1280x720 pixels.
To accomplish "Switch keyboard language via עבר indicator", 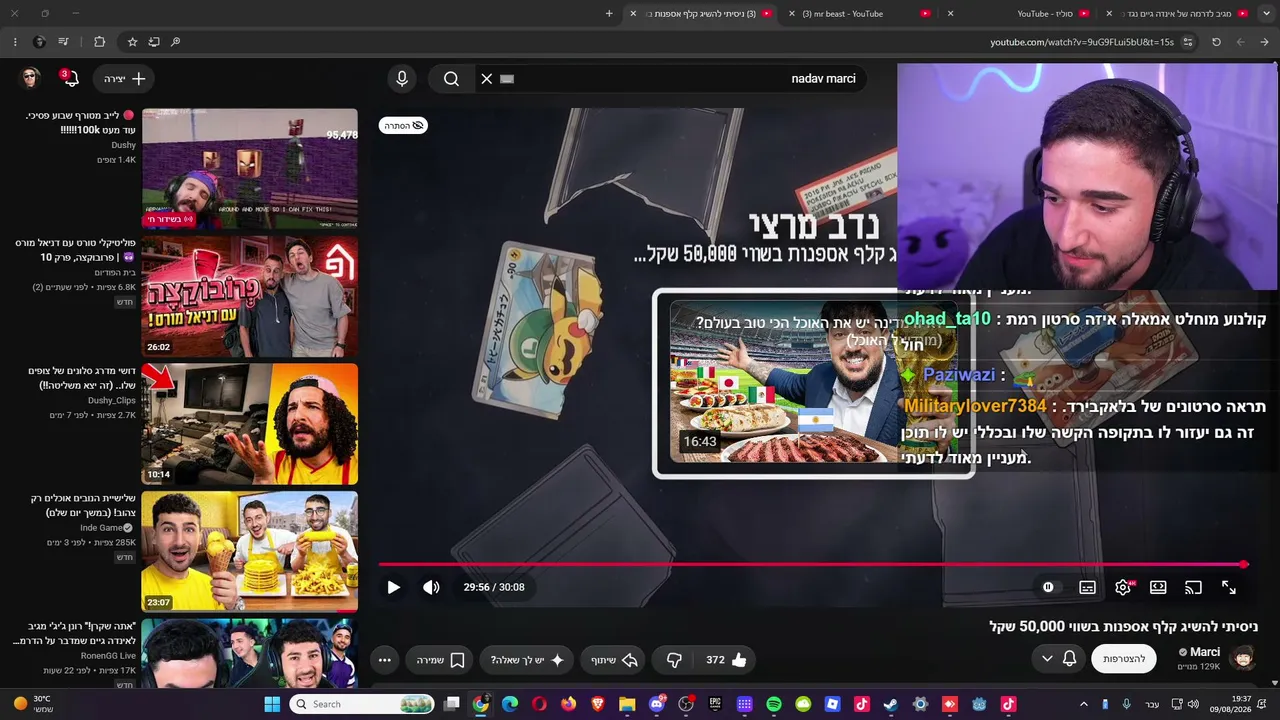I will click(1152, 704).
